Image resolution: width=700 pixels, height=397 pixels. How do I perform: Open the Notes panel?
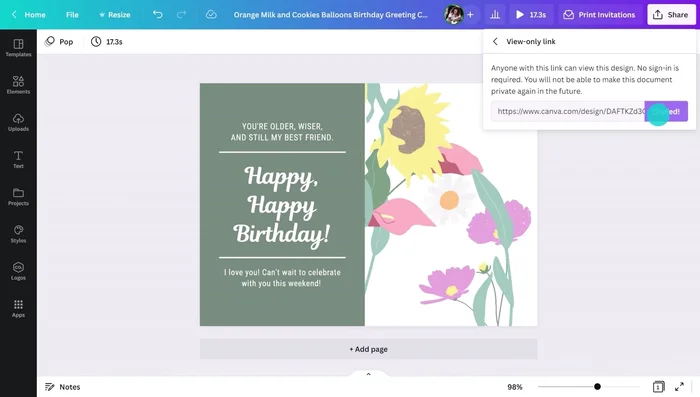[62, 387]
